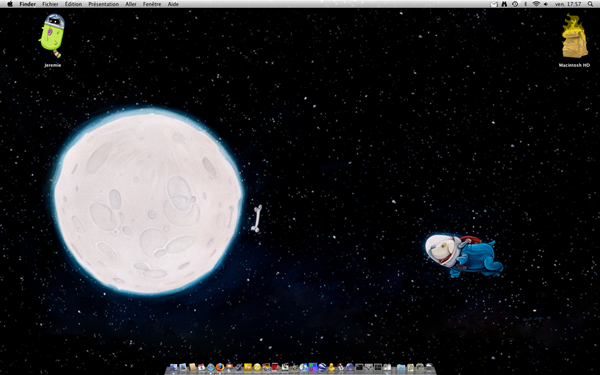Launch Google Earth from the Dock
Viewport: 600px width, 375px height.
(322, 367)
